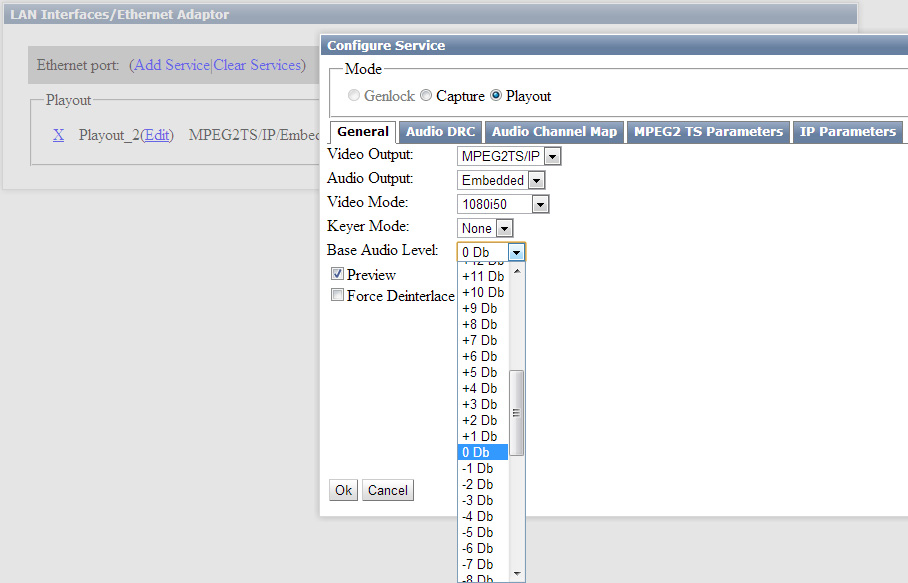Image resolution: width=908 pixels, height=583 pixels.
Task: Collapse the Base Audio Level dropdown
Action: [x=516, y=252]
